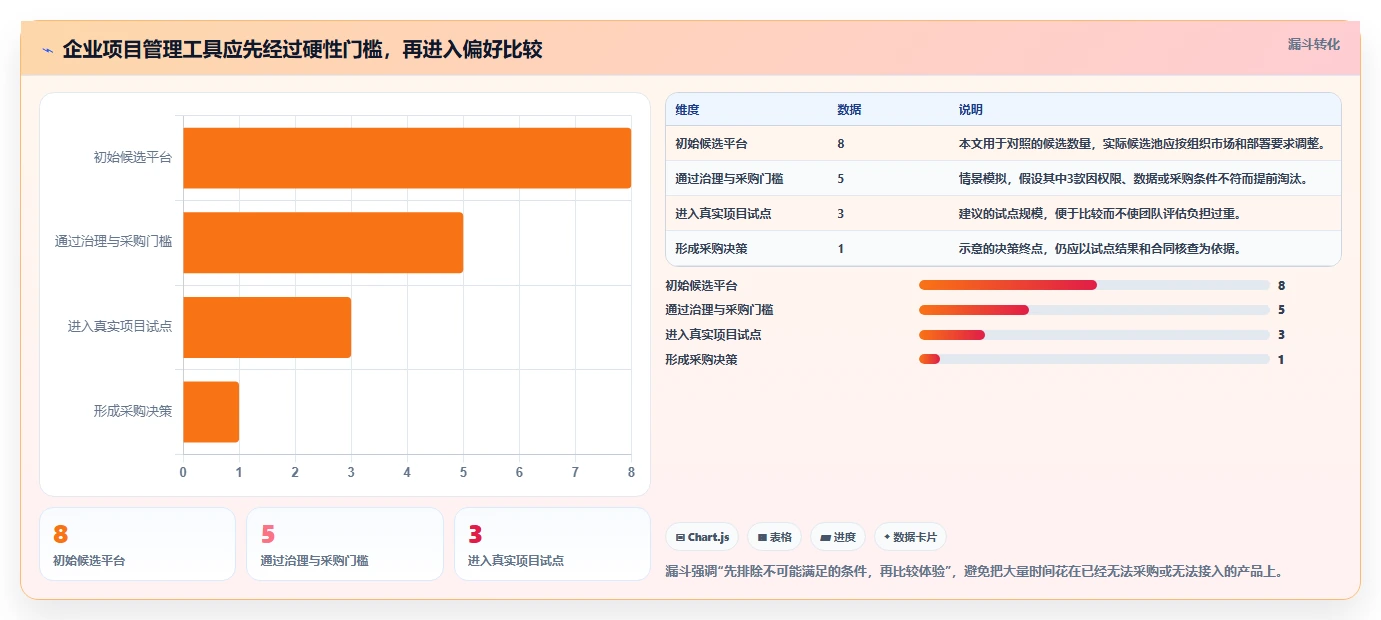This screenshot has width=1381, height=620.
Task: Click the chart y-axis label 通过治理与采购门槛
Action: [x=113, y=241]
